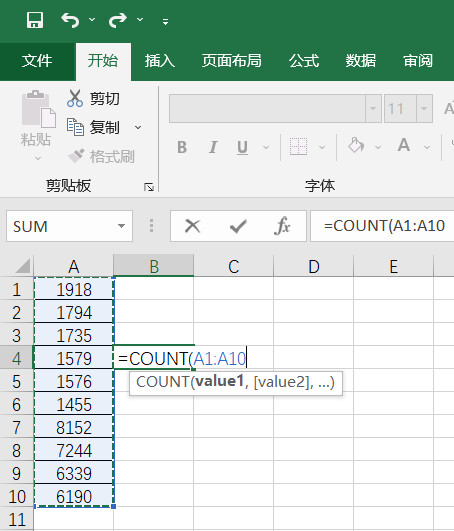
Task: Switch to the 插入 ribbon tab
Action: point(159,61)
